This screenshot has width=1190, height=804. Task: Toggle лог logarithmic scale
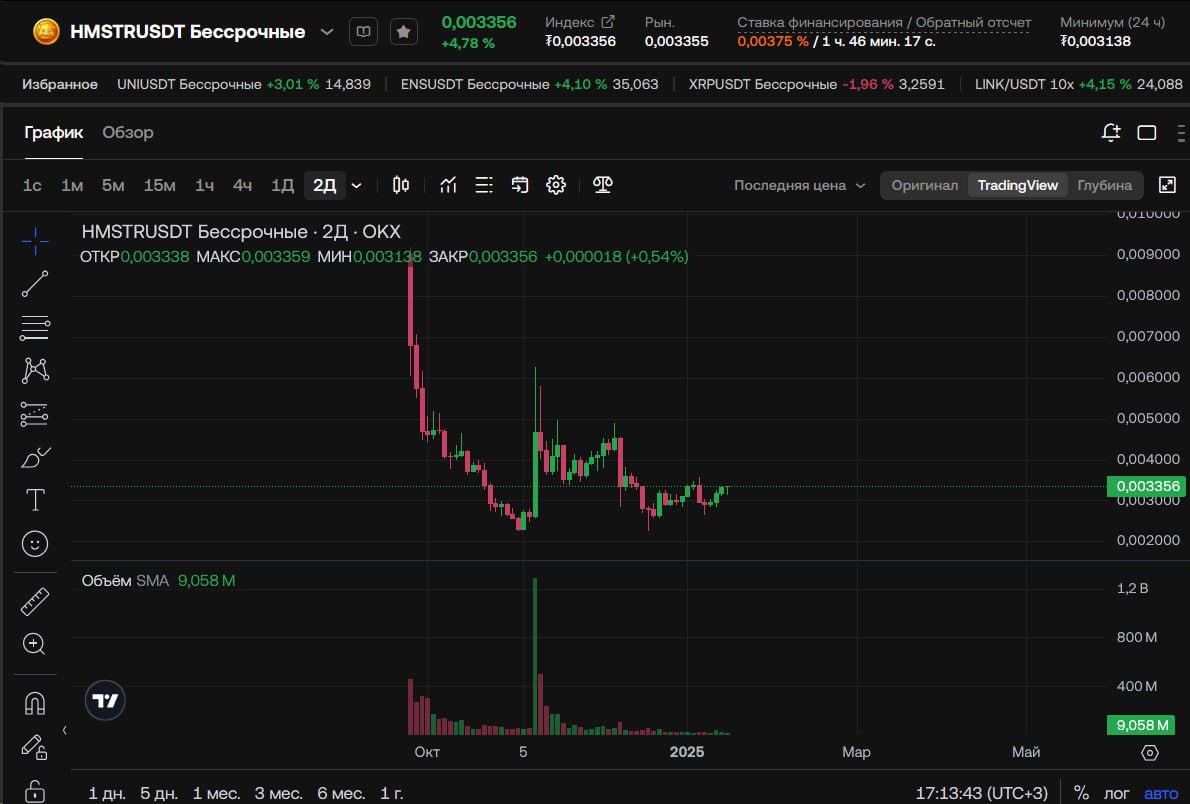(x=1116, y=793)
